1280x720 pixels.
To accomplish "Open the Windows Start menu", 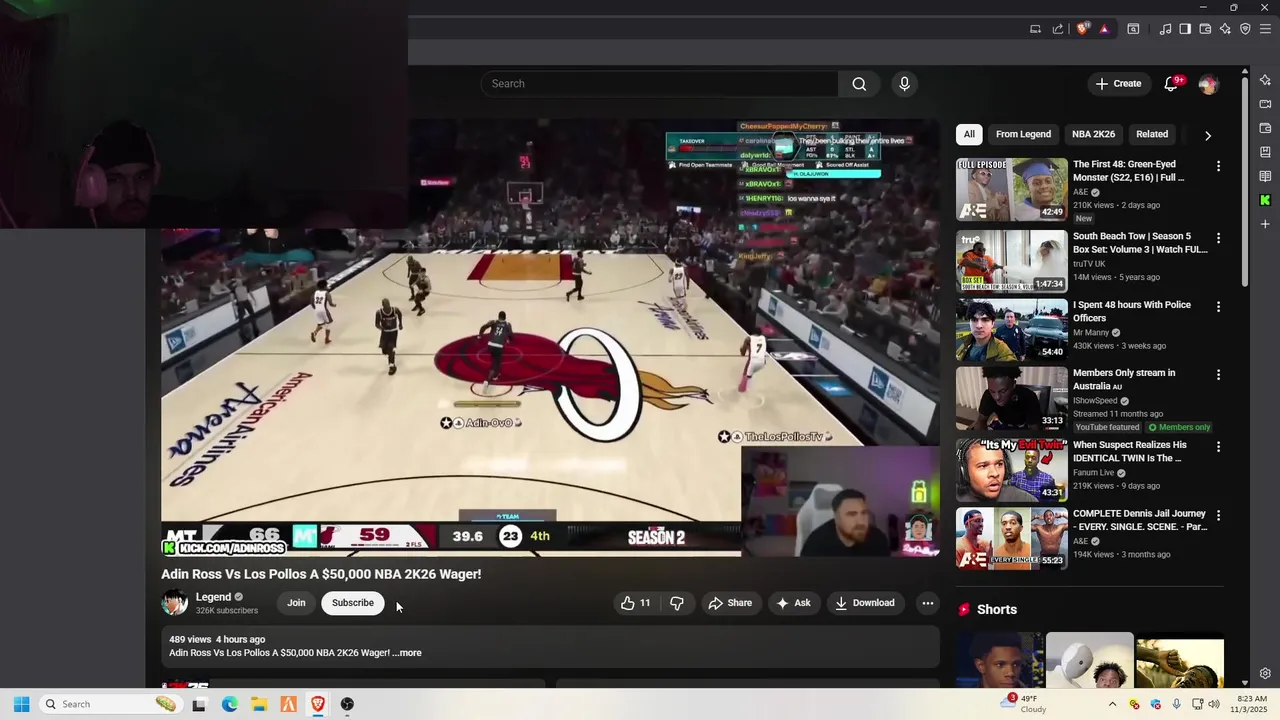I will click(x=21, y=704).
